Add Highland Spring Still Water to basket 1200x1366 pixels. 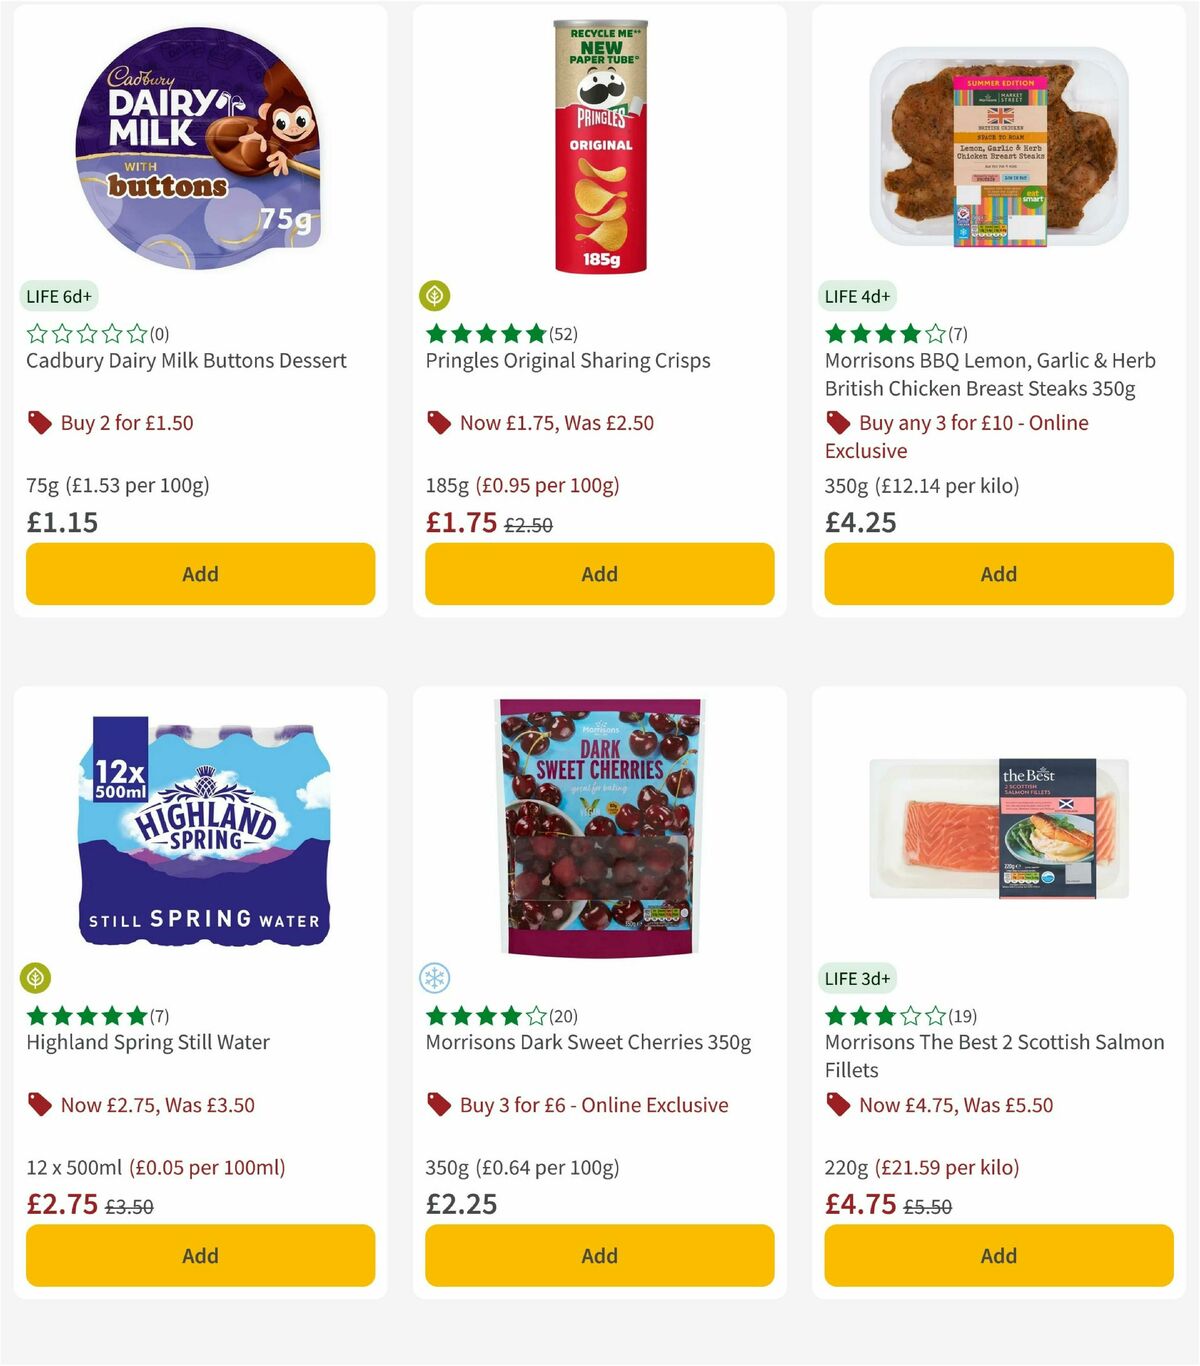click(x=200, y=1255)
